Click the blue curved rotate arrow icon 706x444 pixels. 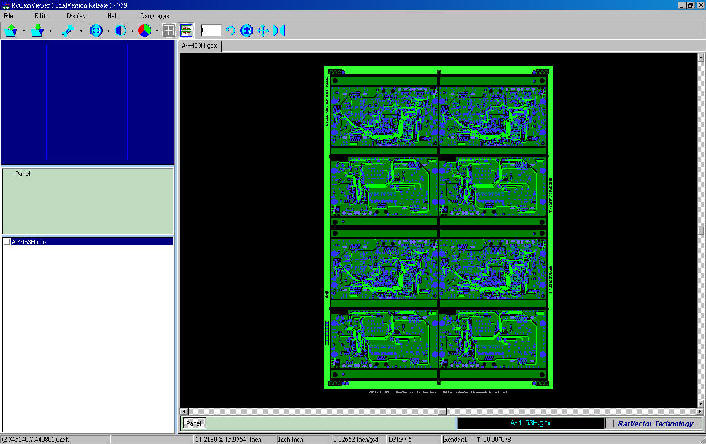tap(231, 31)
